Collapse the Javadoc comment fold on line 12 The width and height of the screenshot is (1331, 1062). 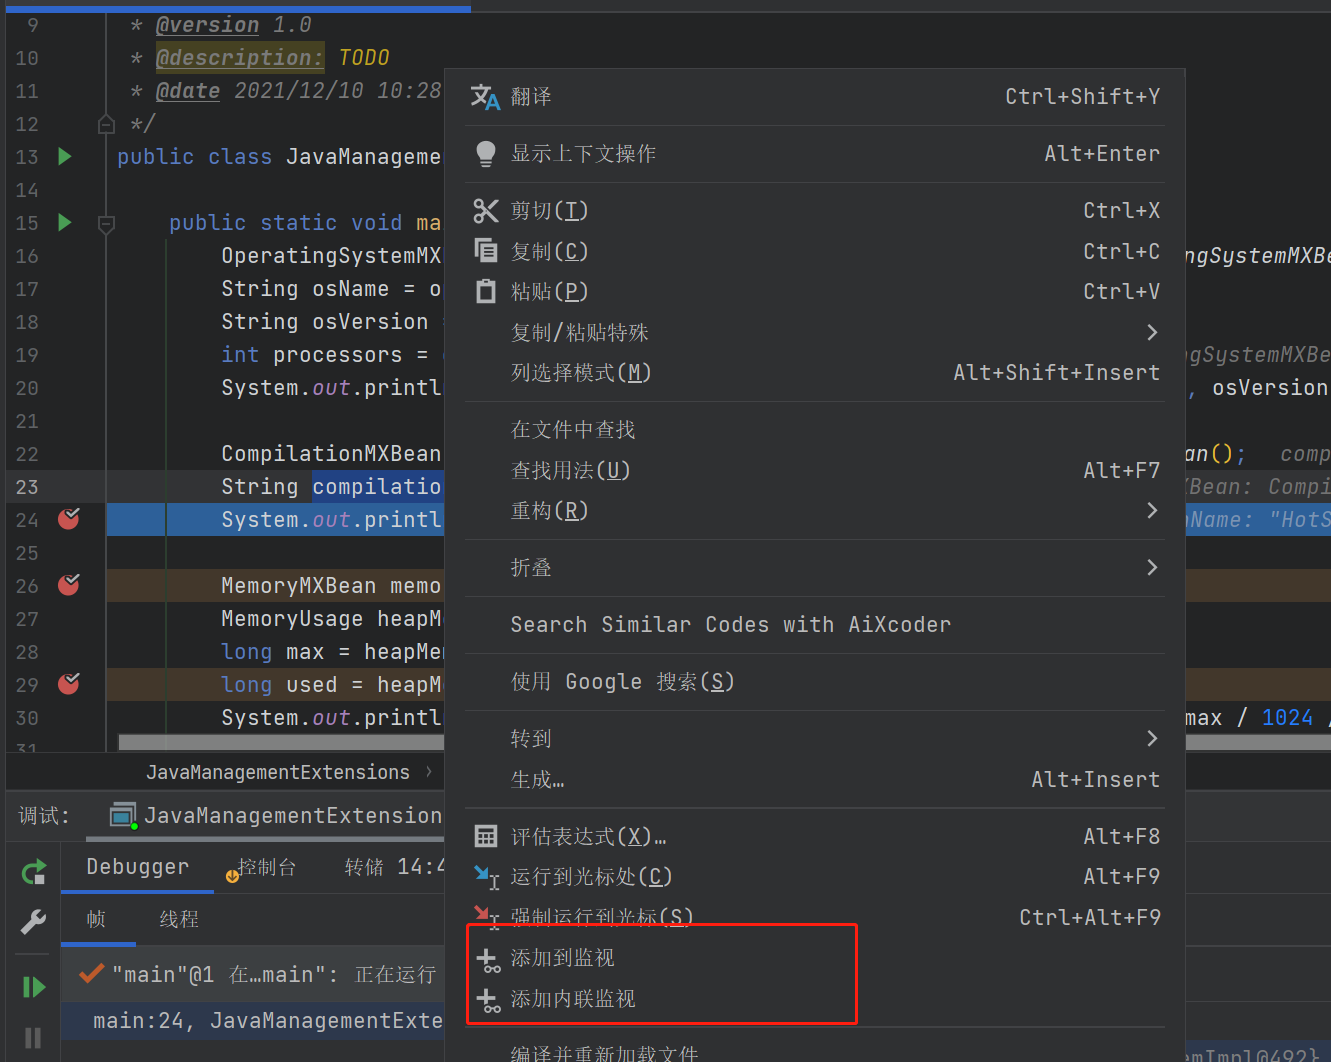(x=106, y=125)
